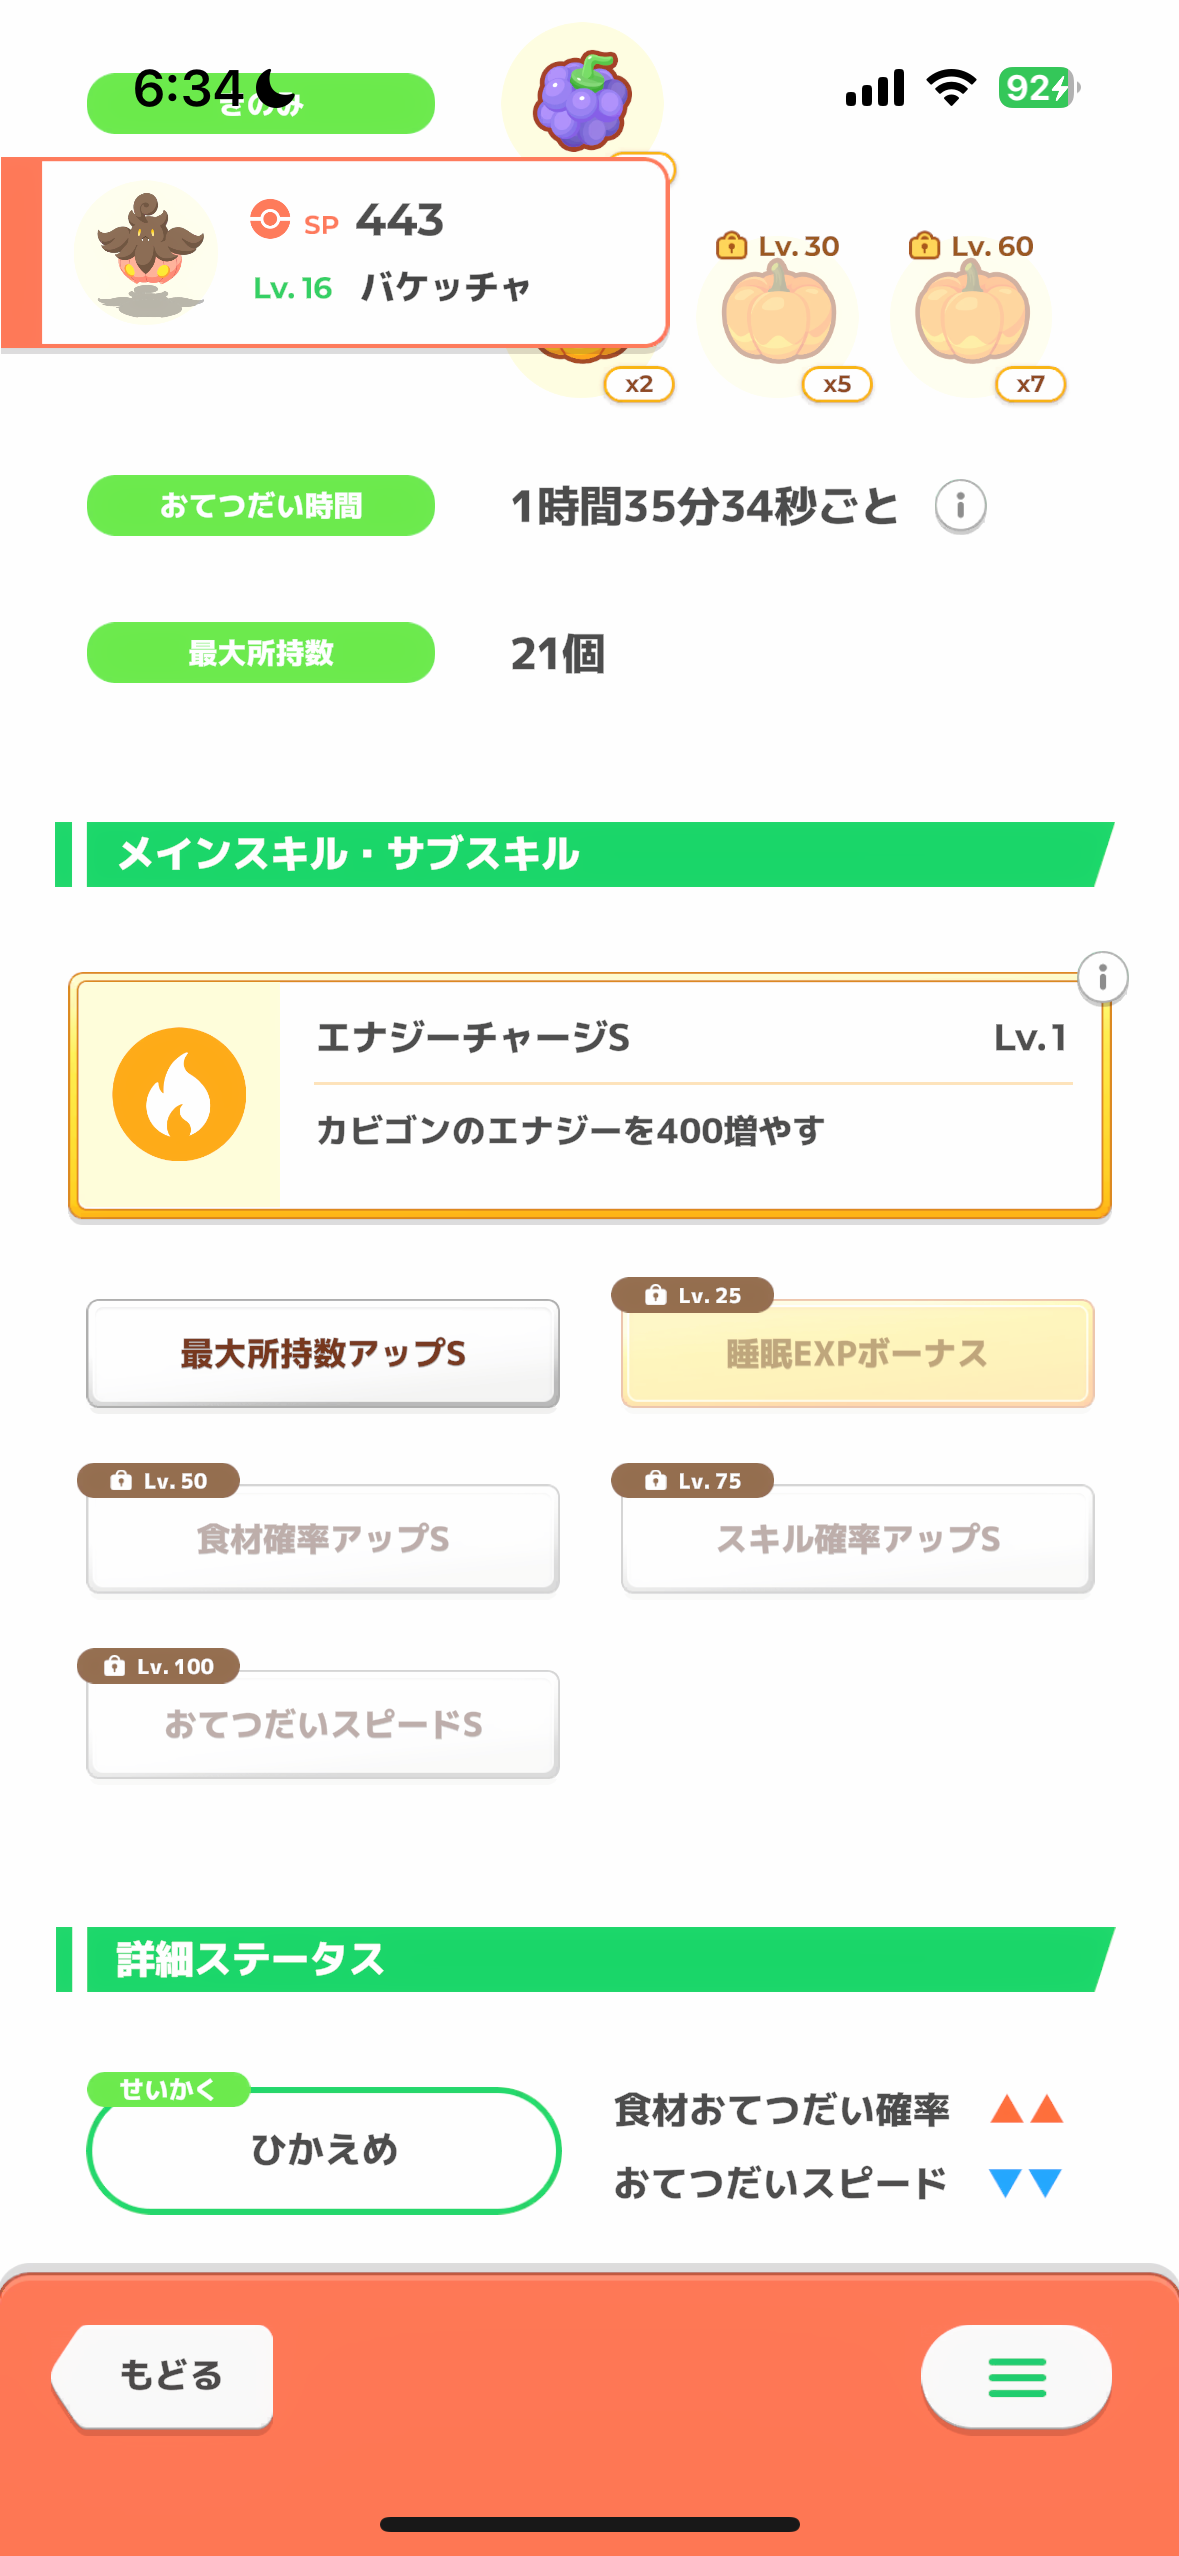This screenshot has height=2556, width=1179.
Task: Tap locked 食材確率アップS sub skill
Action: pyautogui.click(x=322, y=1539)
